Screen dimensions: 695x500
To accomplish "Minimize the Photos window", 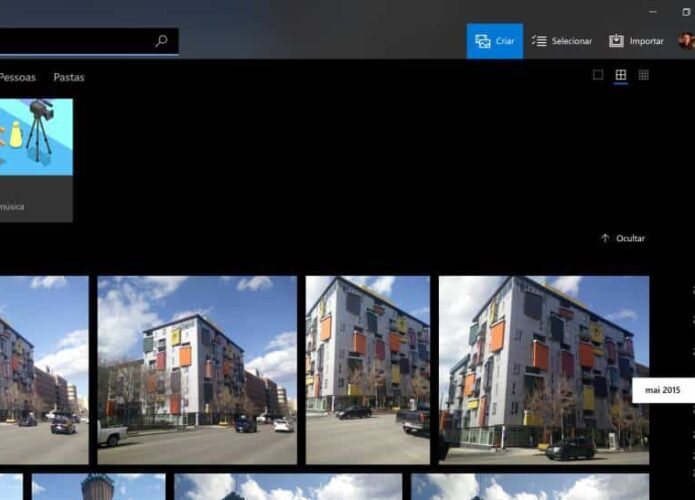I will point(653,12).
